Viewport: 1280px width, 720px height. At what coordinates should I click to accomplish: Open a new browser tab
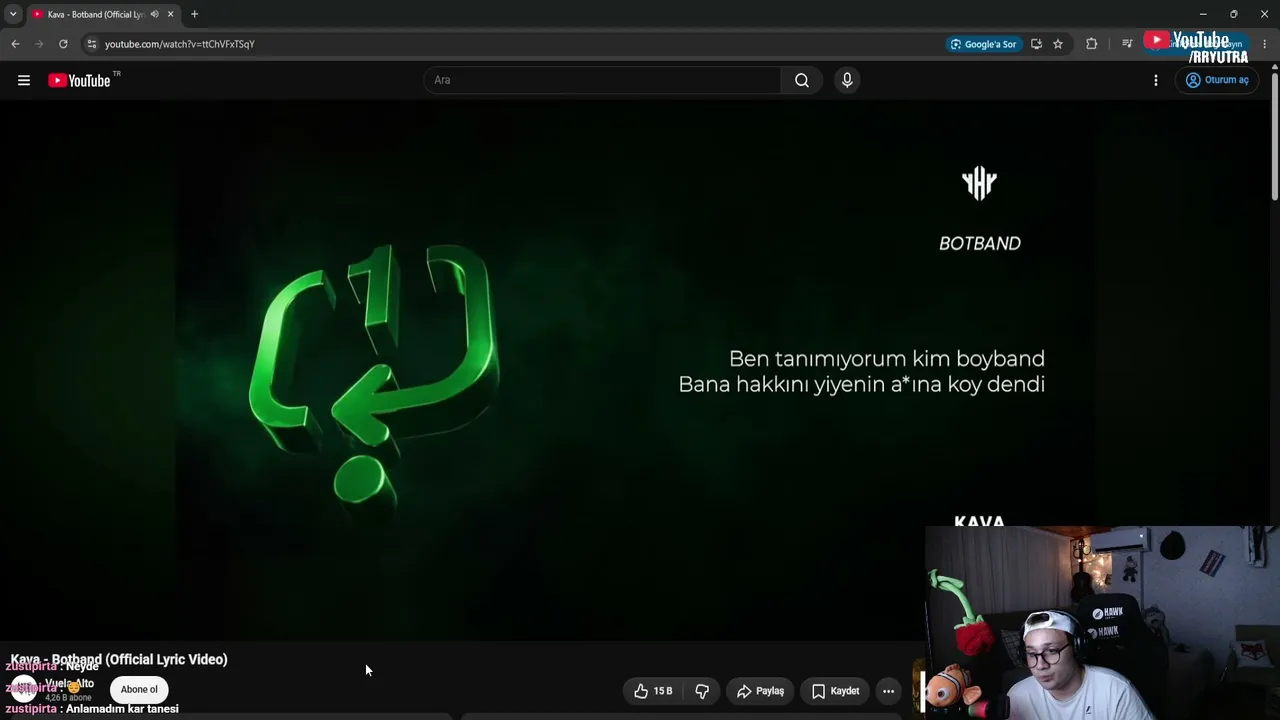pyautogui.click(x=194, y=14)
